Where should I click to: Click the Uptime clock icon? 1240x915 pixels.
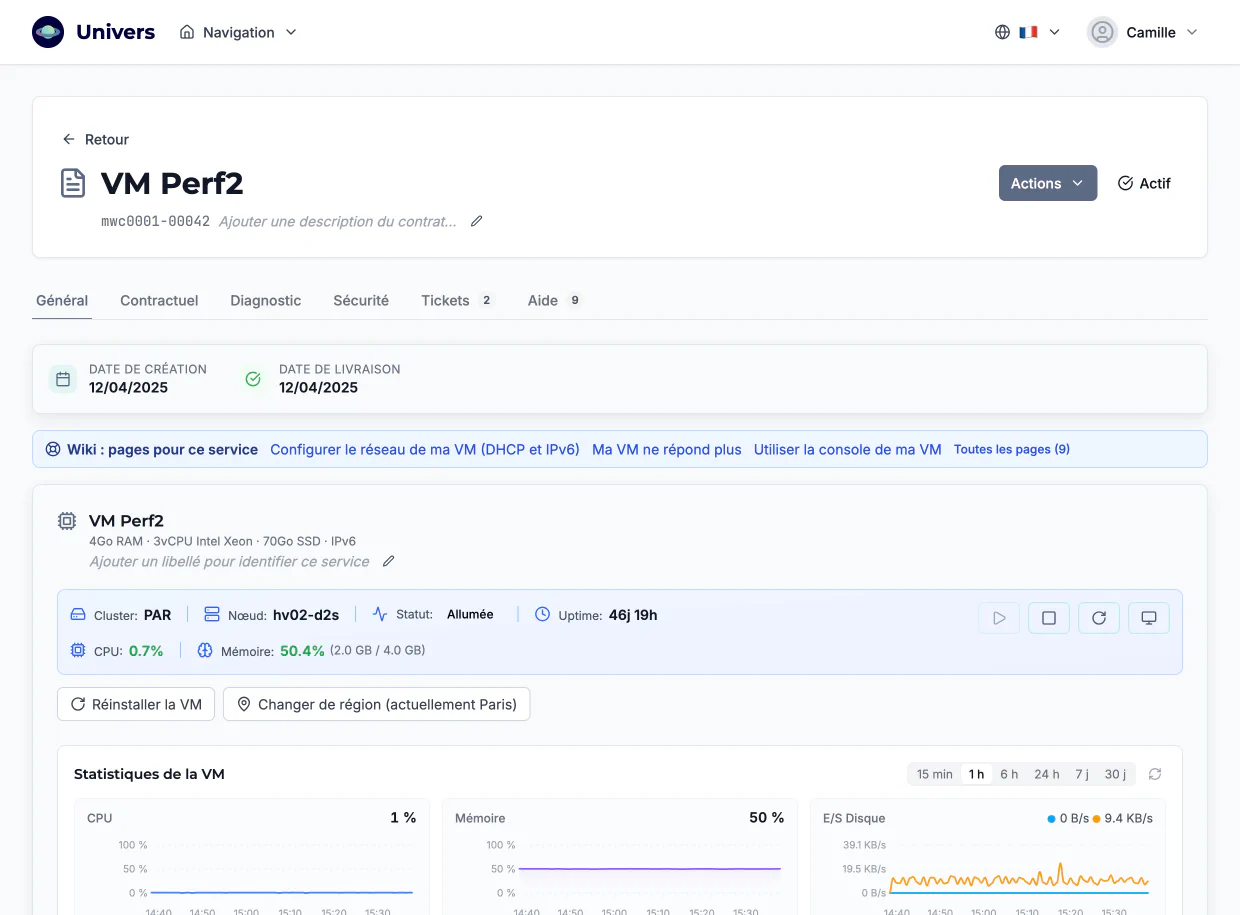pyautogui.click(x=542, y=614)
